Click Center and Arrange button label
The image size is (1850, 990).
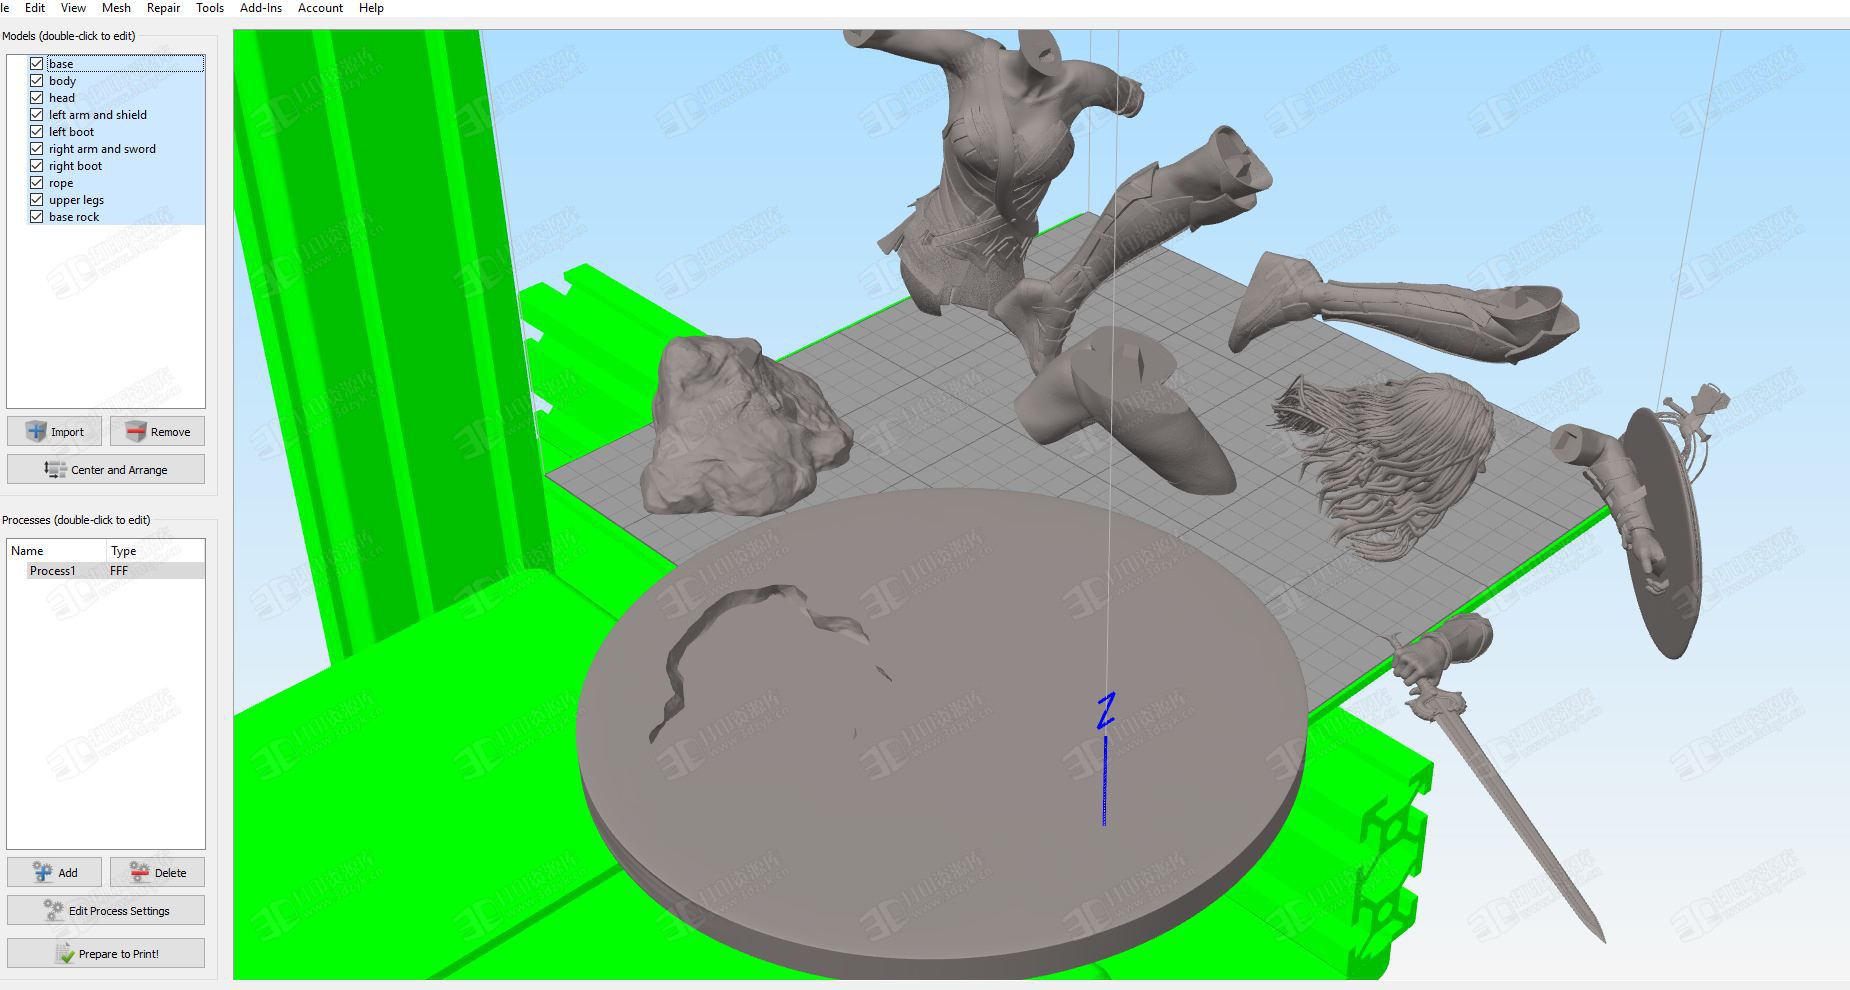coord(119,470)
